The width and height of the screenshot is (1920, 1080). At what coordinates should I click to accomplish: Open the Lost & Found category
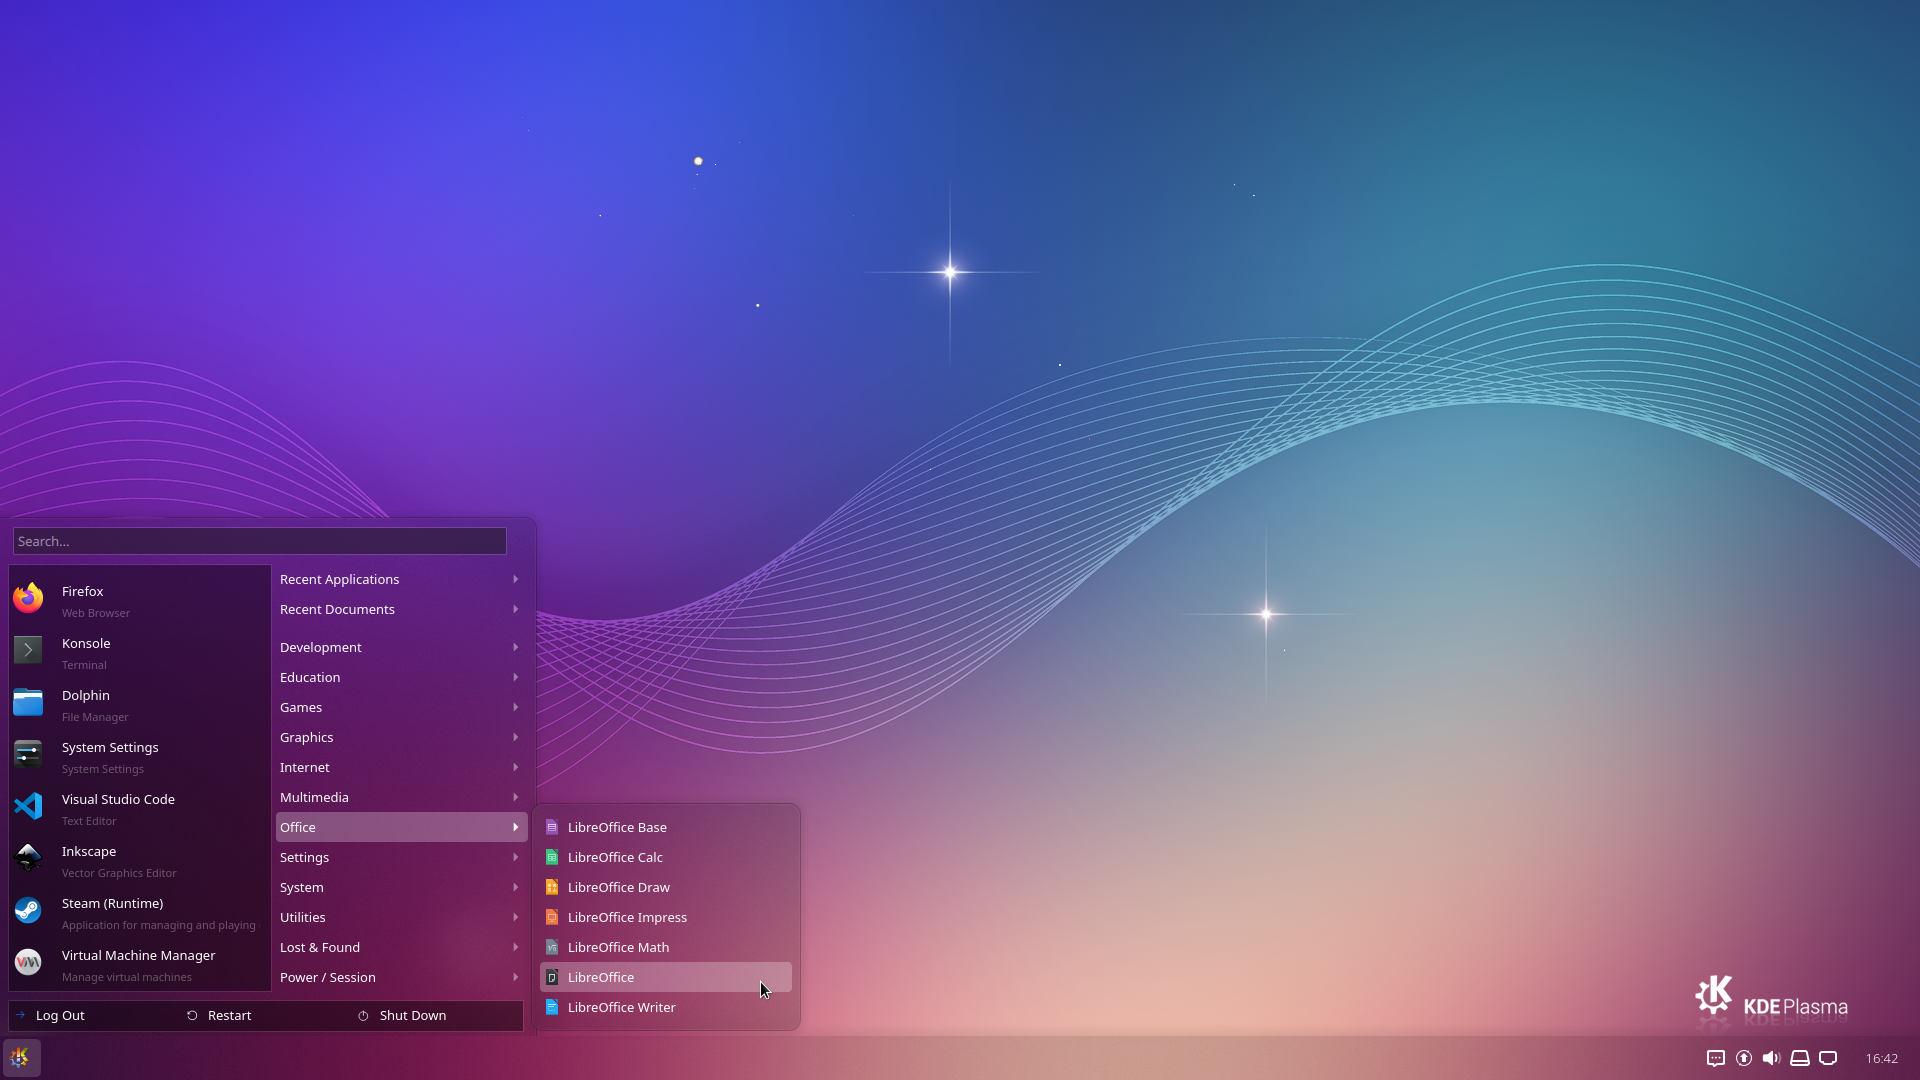point(401,947)
